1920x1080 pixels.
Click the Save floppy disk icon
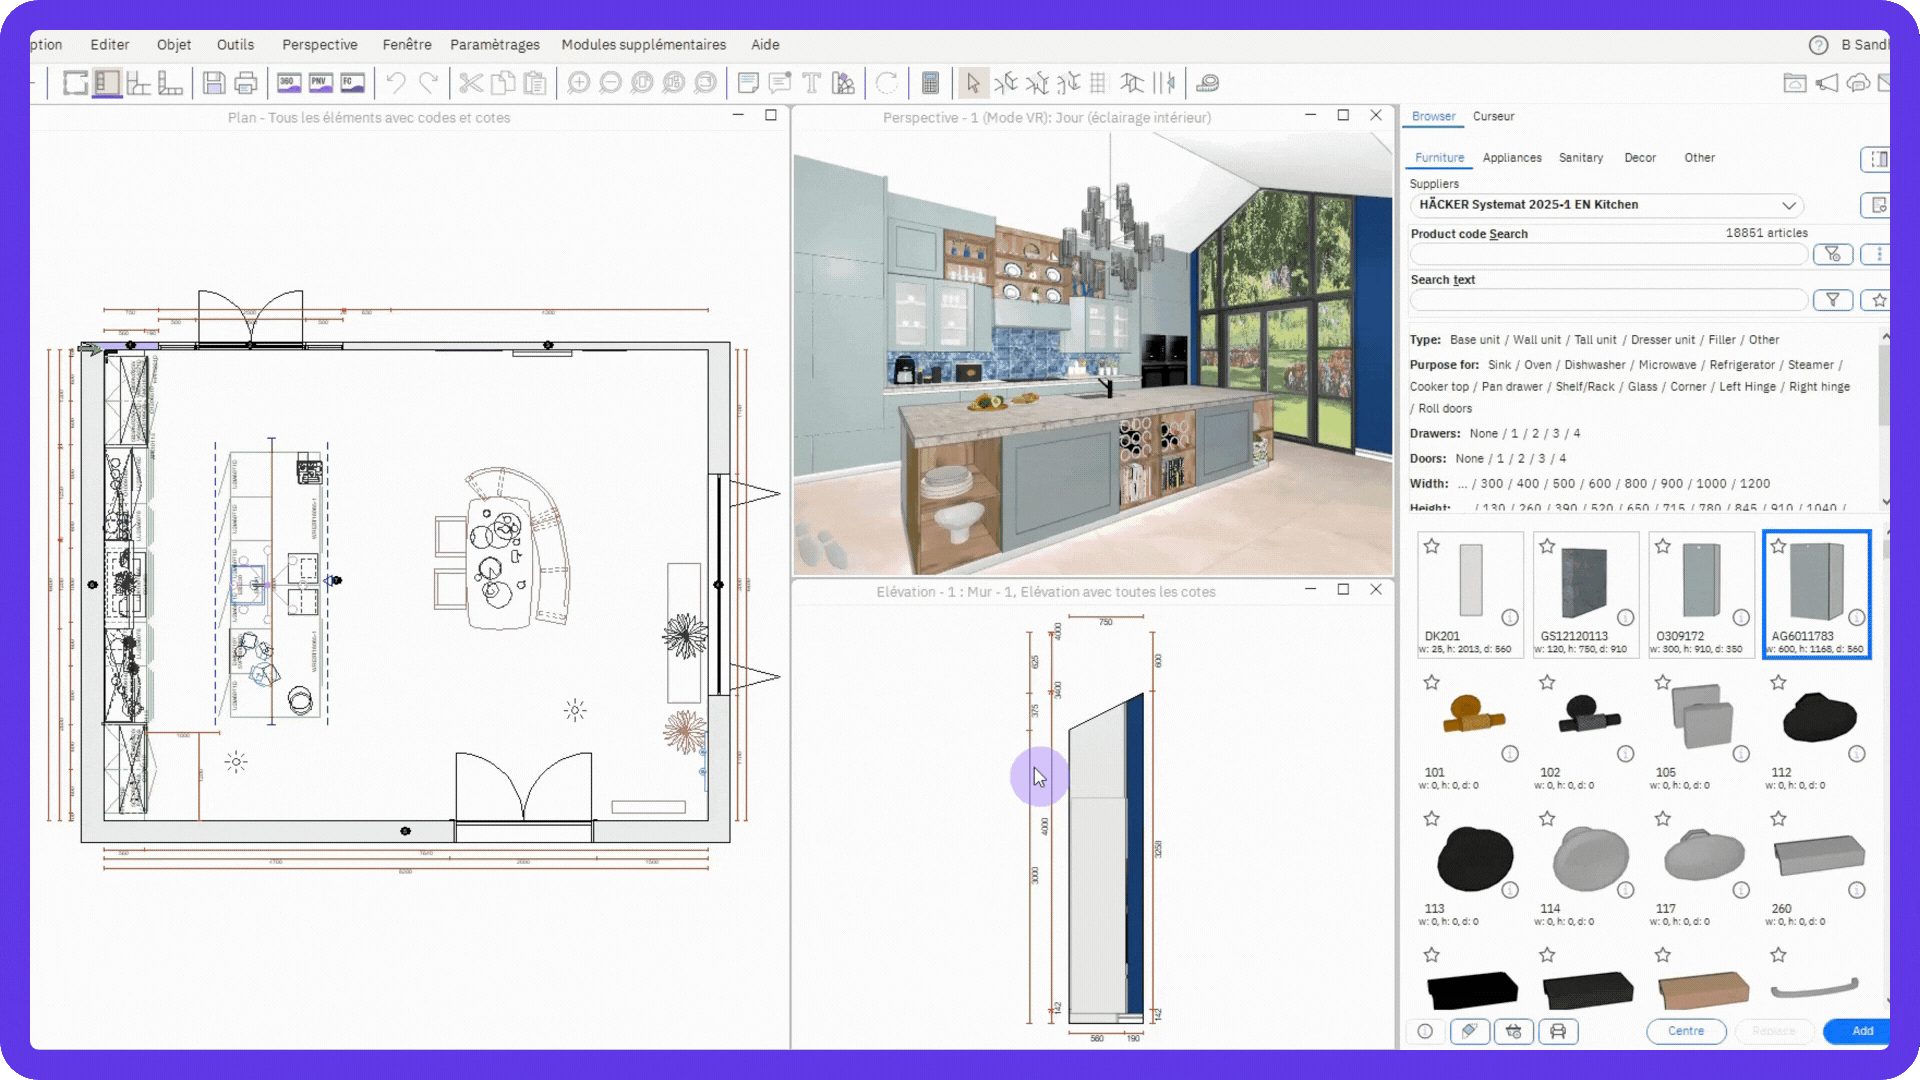point(213,83)
